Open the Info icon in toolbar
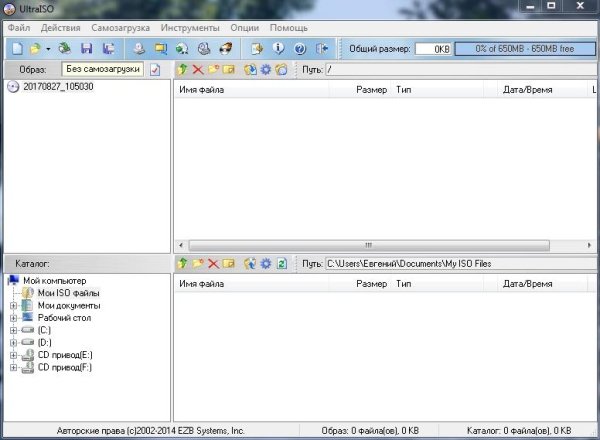The image size is (600, 440). [278, 49]
